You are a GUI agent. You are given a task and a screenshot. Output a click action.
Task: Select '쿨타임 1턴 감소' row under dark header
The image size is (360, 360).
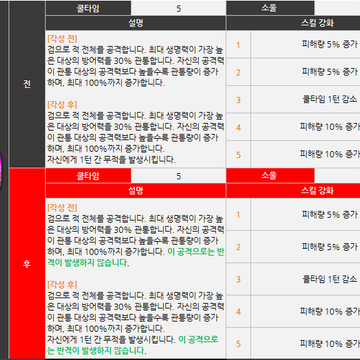[x=293, y=100]
